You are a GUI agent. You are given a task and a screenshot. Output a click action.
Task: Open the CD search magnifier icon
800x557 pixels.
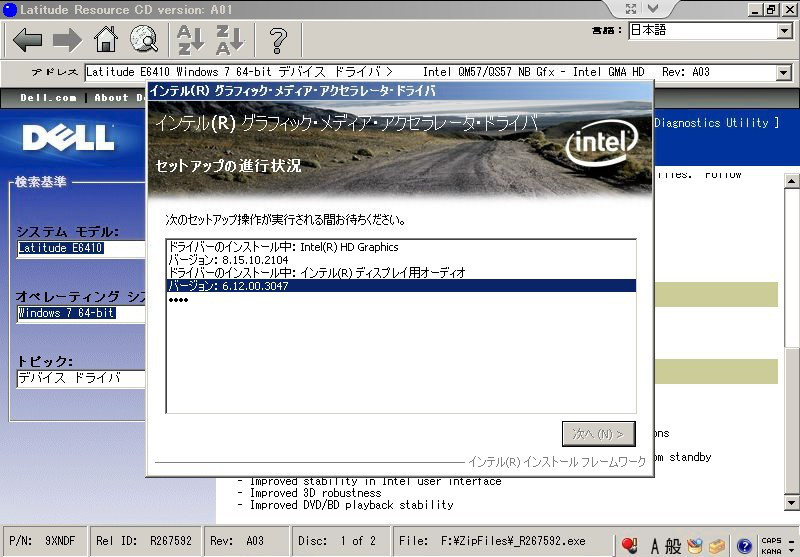[144, 39]
